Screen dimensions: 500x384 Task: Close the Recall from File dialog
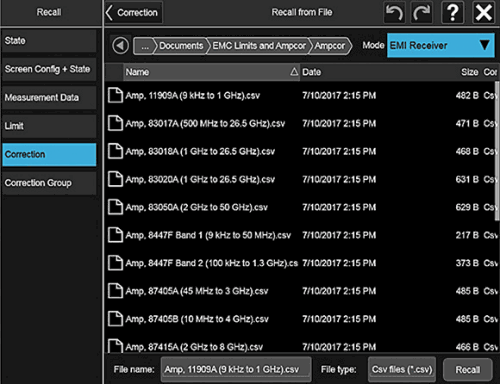(484, 13)
